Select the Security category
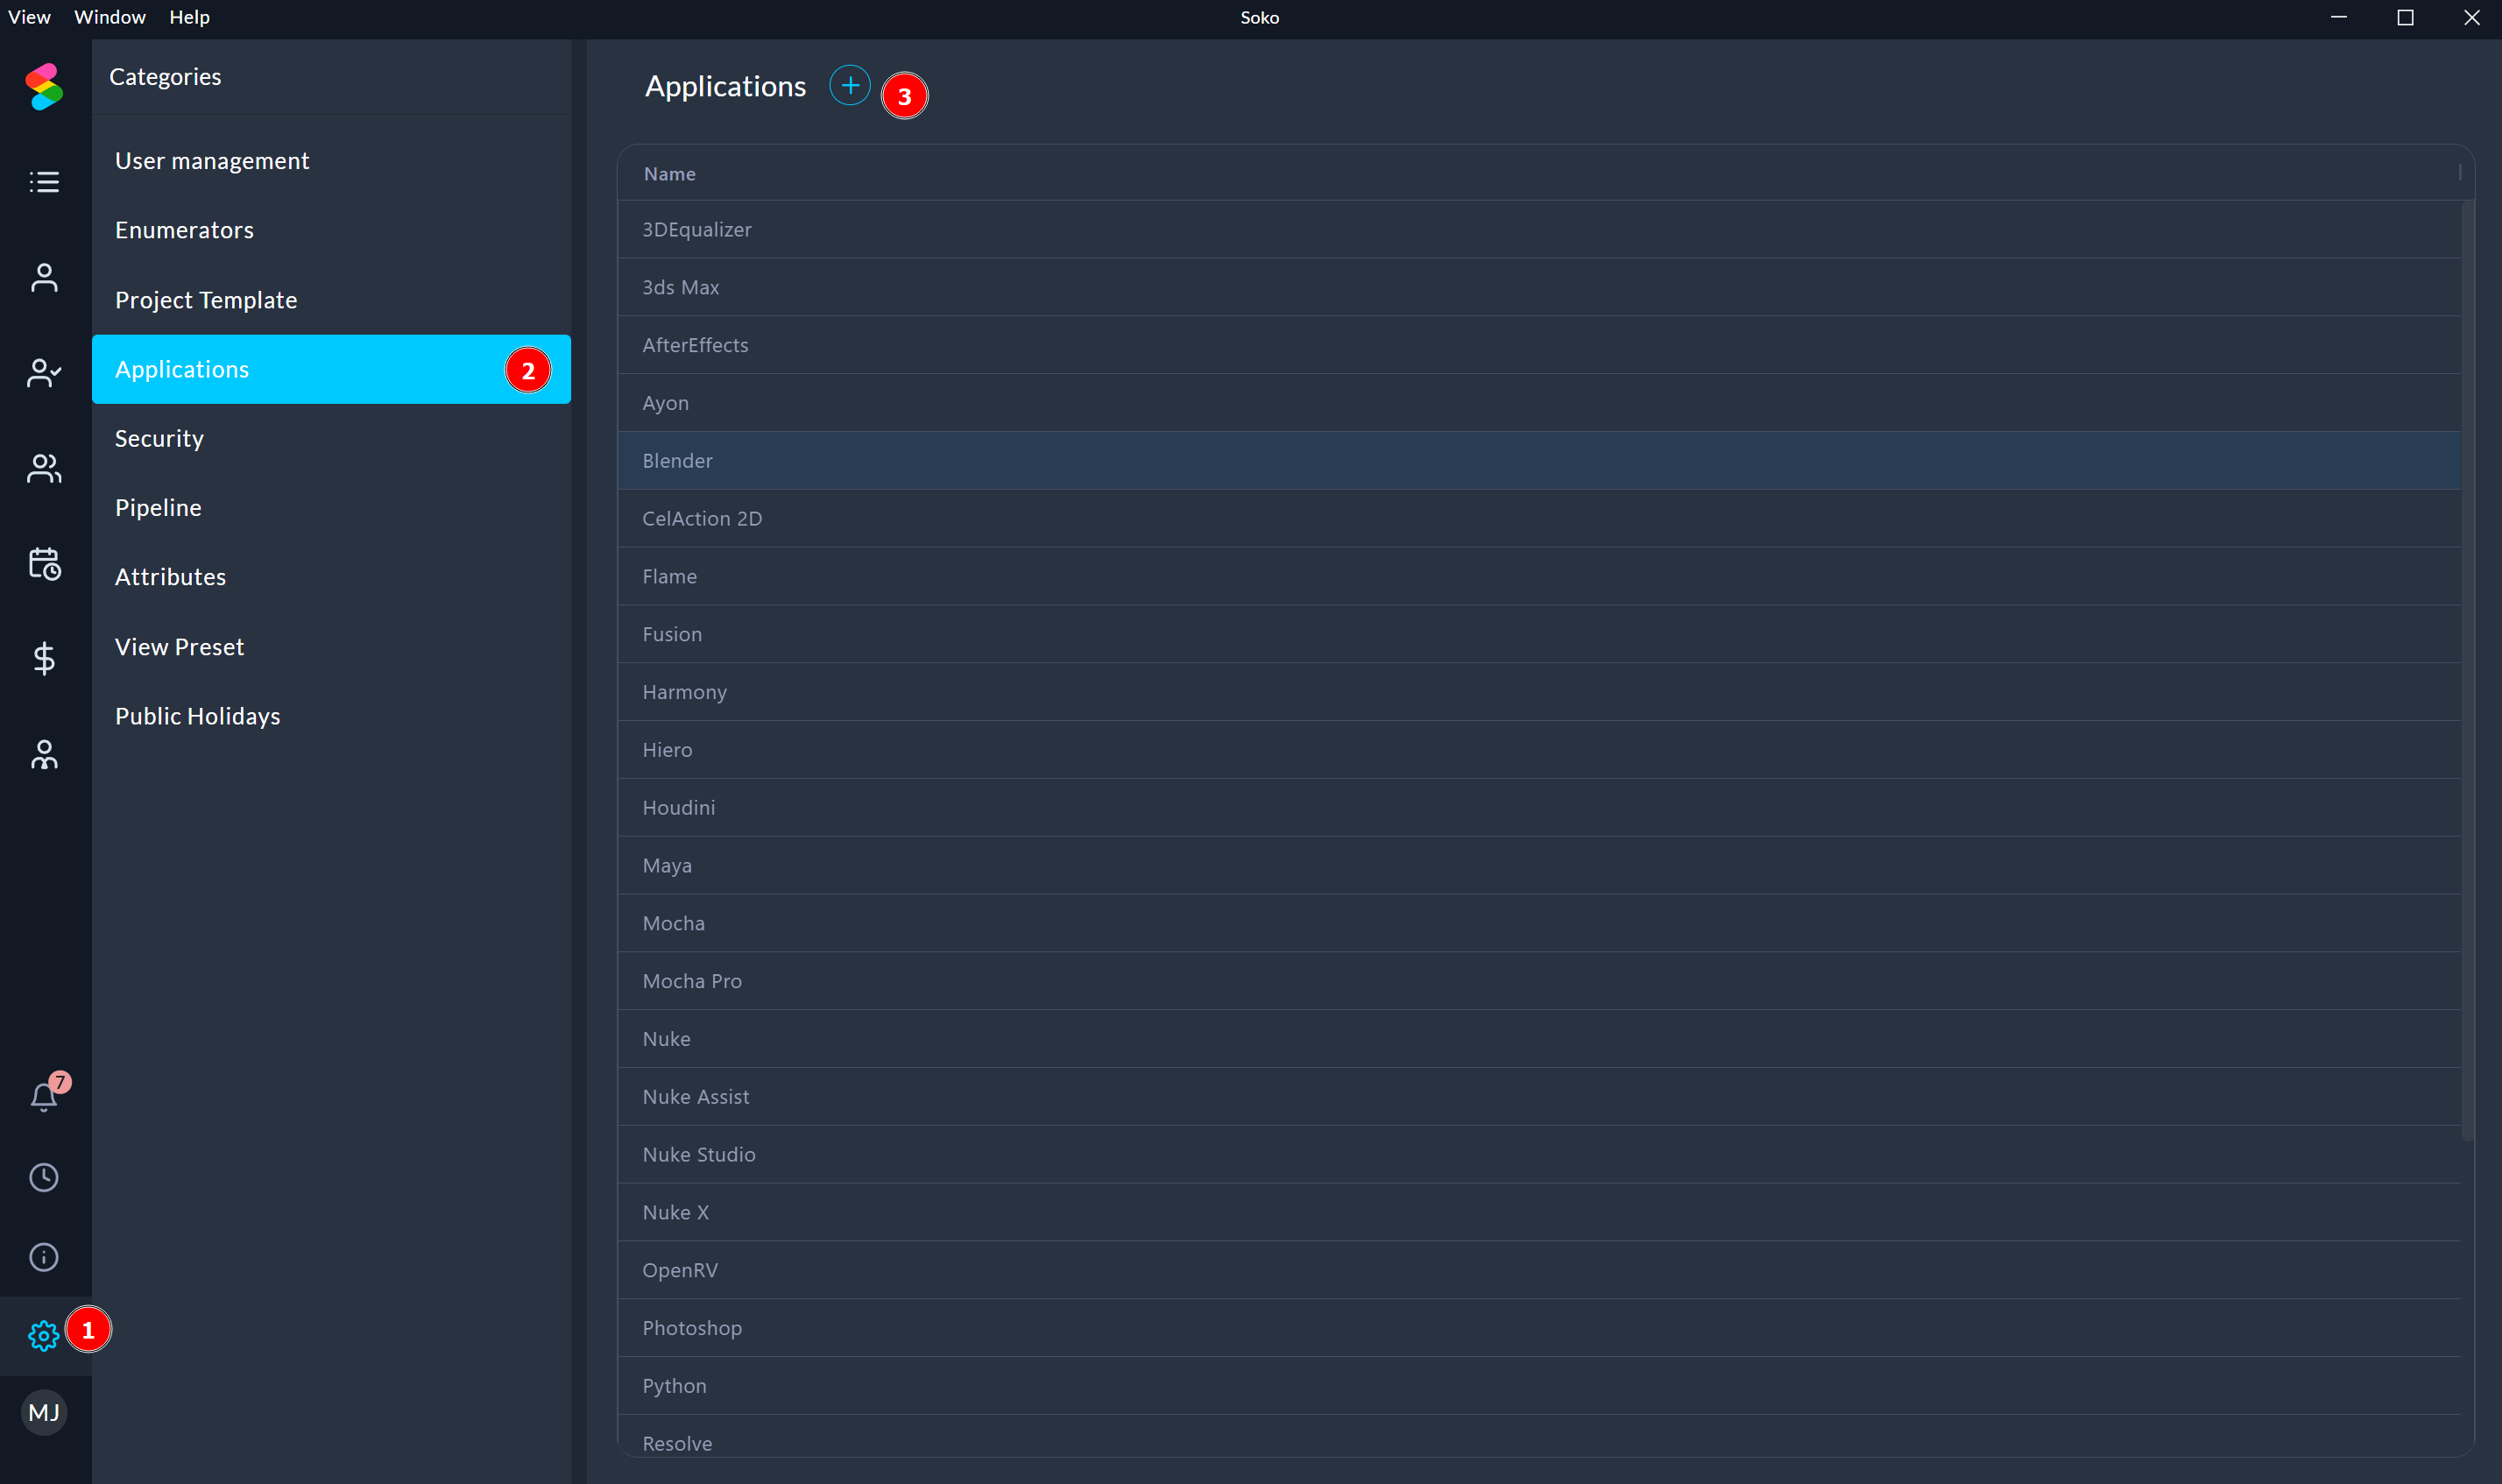Screen dimensions: 2502x1484 click(x=159, y=438)
